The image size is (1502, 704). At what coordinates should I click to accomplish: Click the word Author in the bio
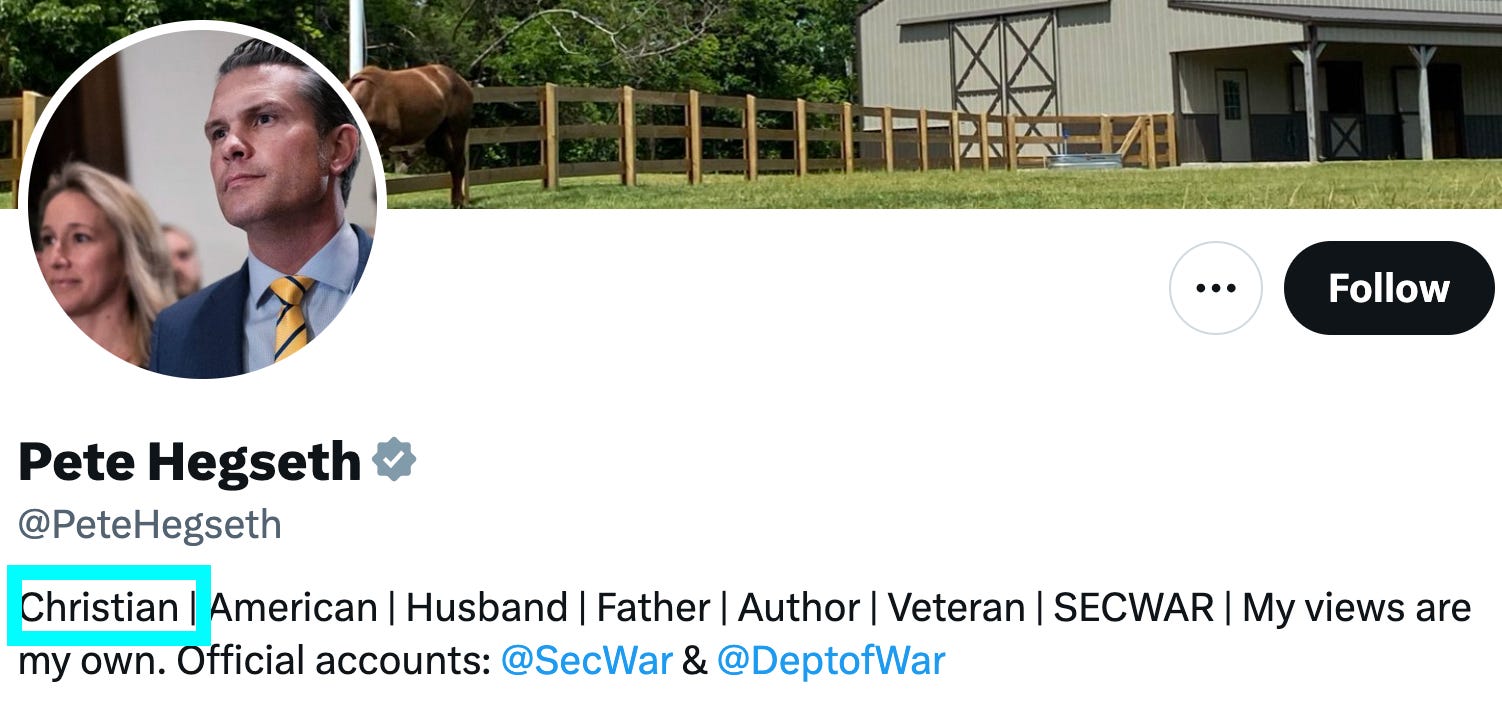(799, 607)
